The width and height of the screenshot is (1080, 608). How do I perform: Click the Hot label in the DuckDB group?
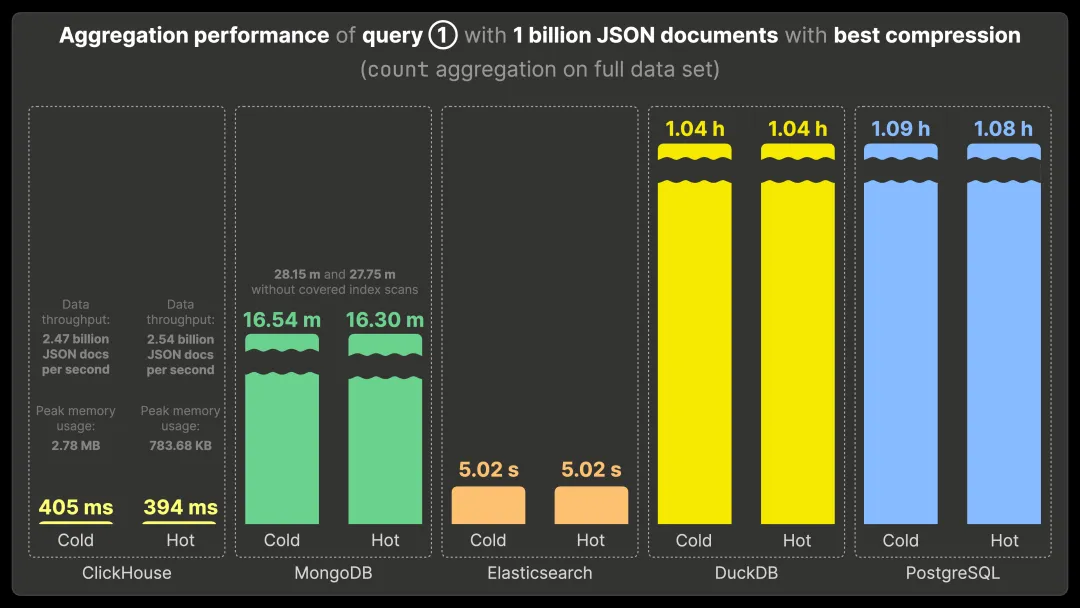coord(797,541)
